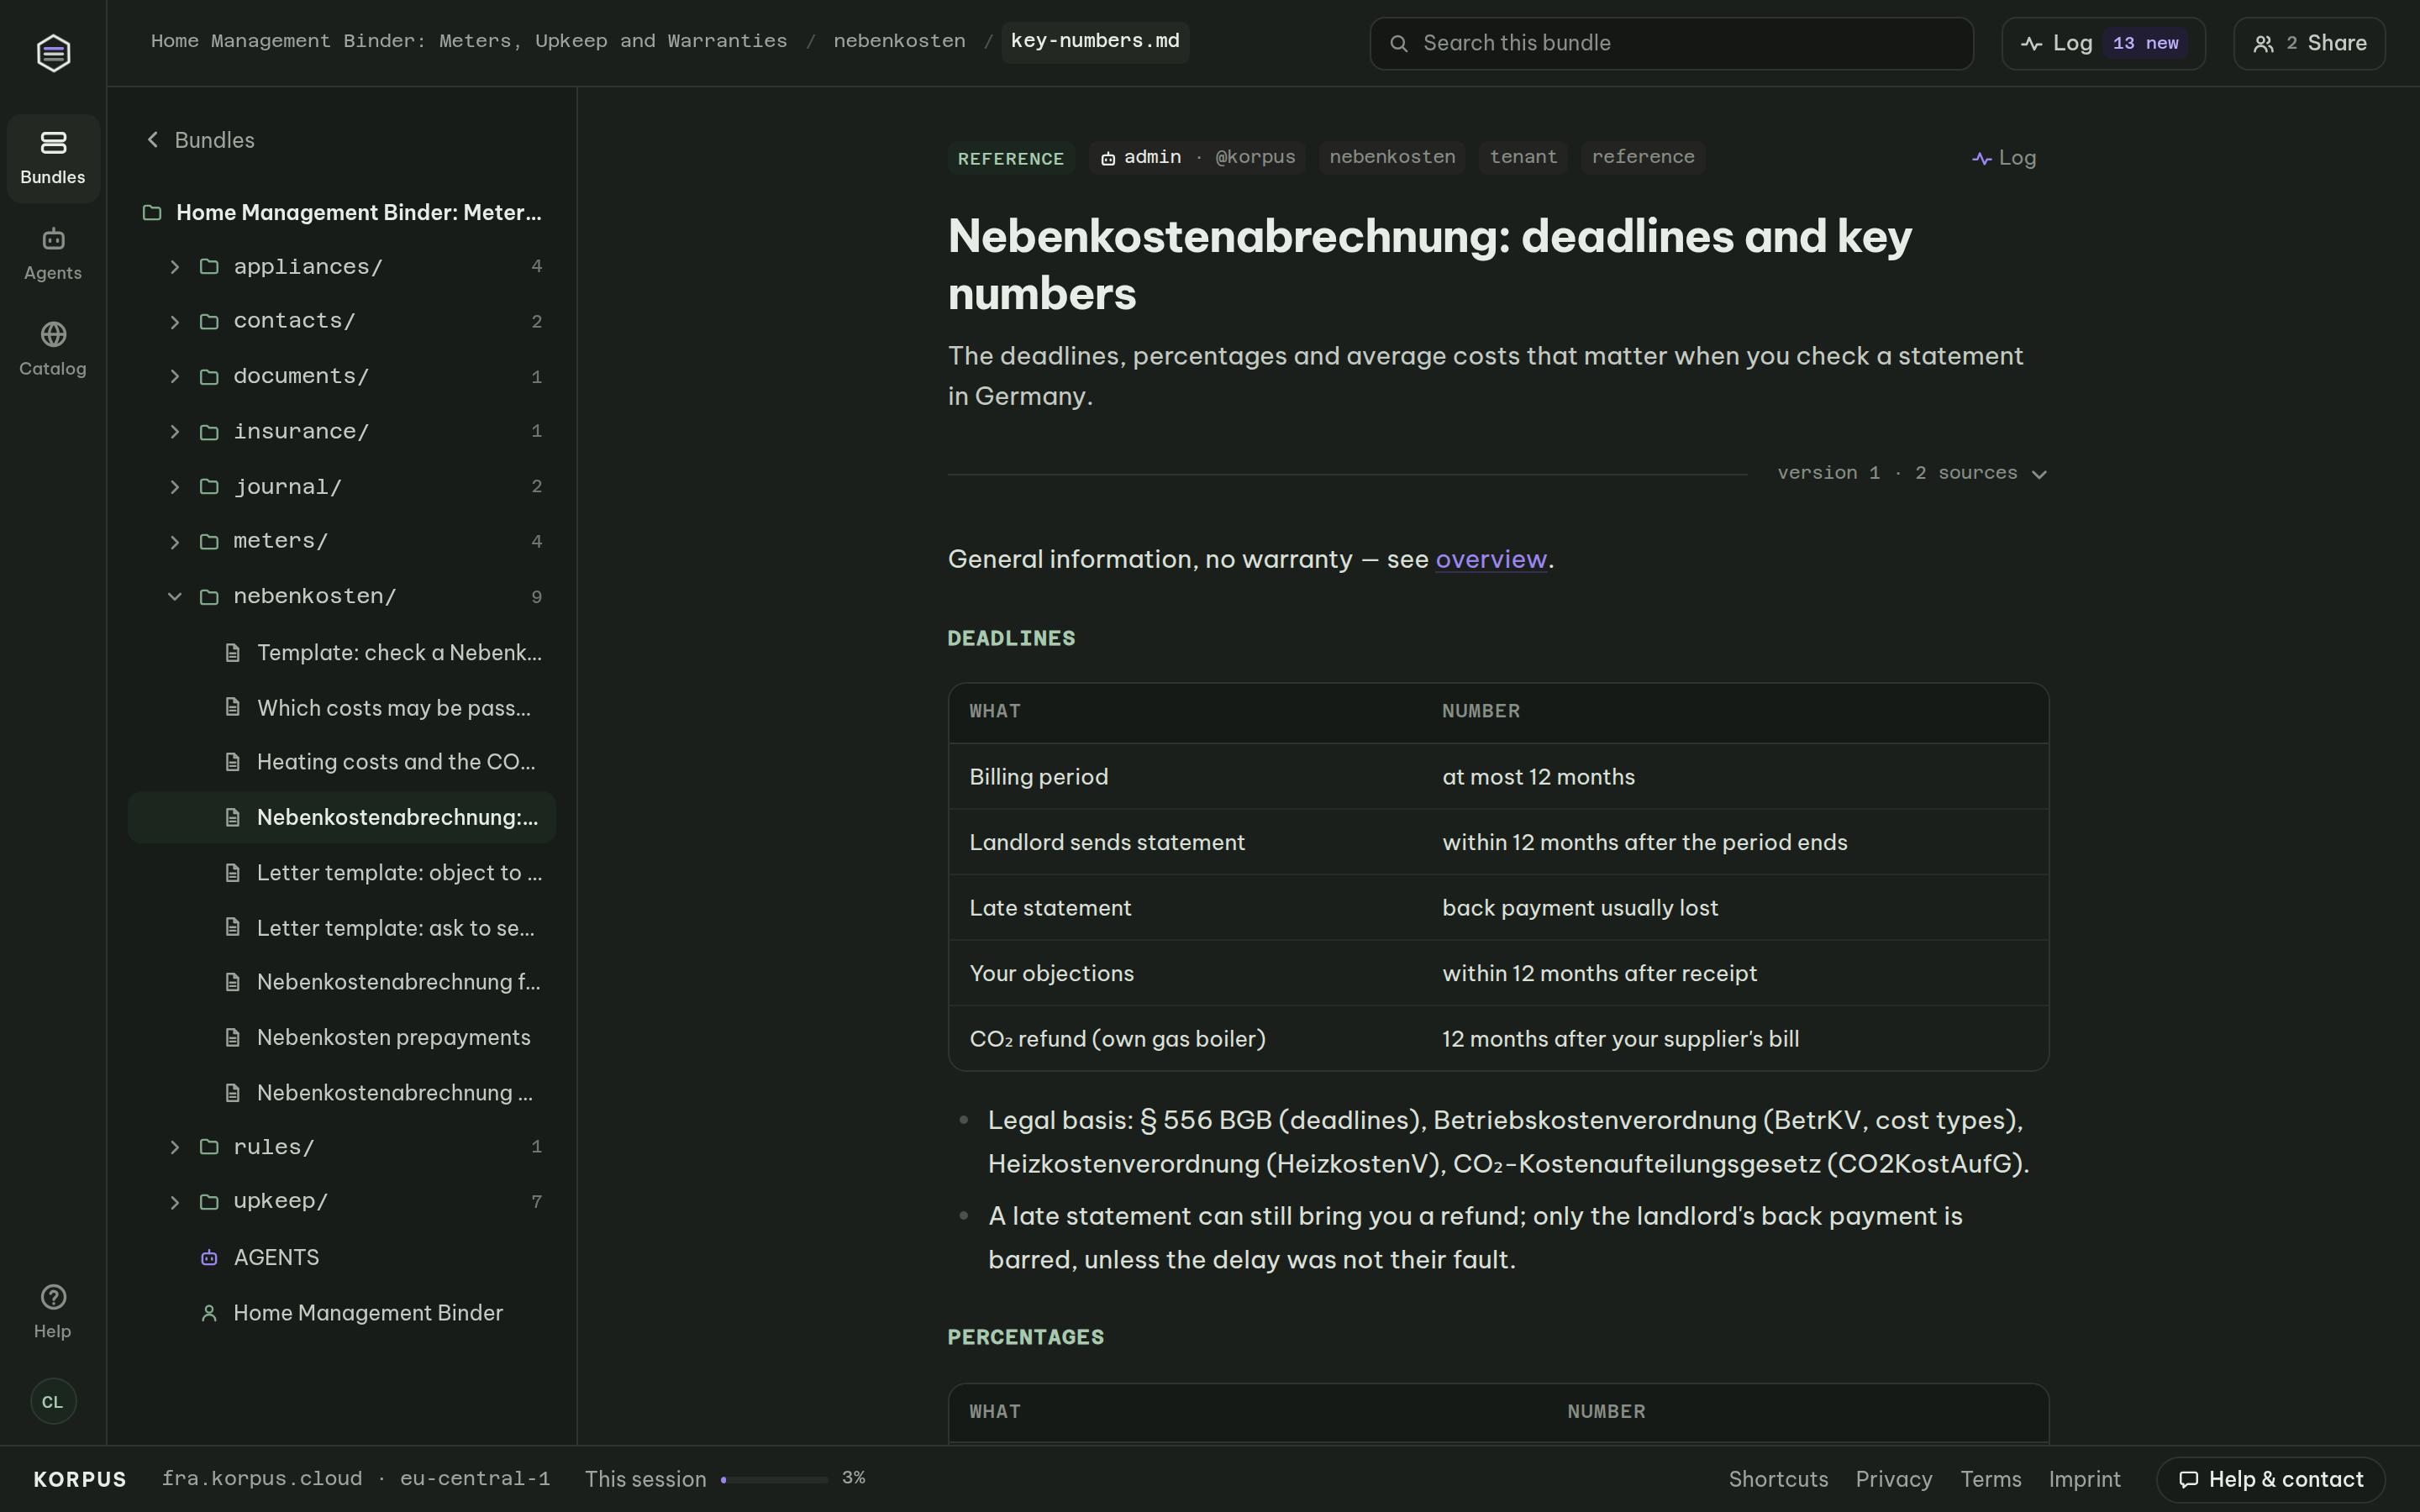Open the Bundles sidebar section

point(53,158)
